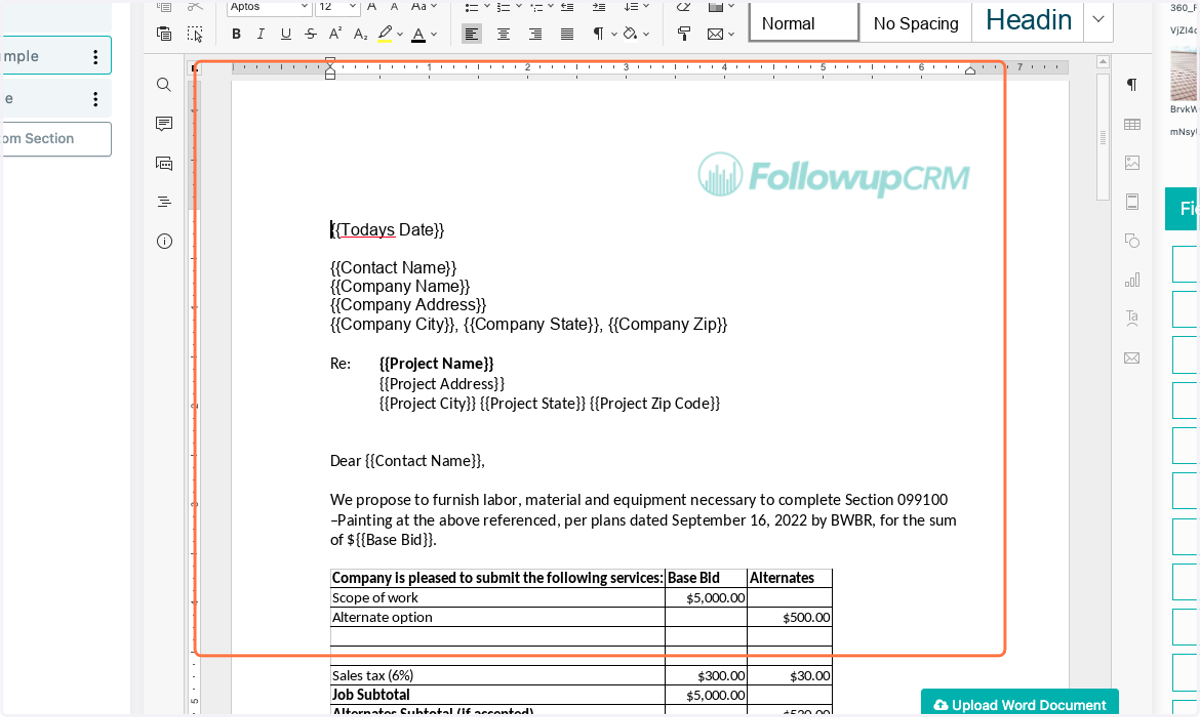This screenshot has width=1200, height=717.
Task: Click the 'Sales tax (6%)' table cell
Action: tap(498, 676)
